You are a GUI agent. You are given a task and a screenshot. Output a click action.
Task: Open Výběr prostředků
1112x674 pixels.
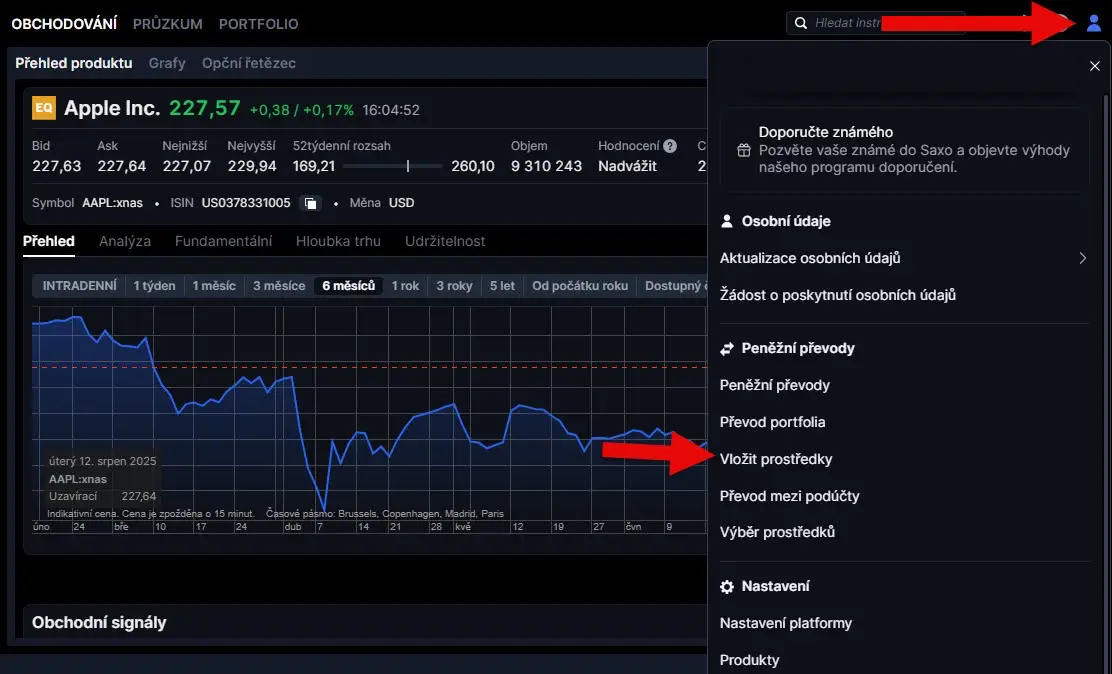tap(777, 532)
